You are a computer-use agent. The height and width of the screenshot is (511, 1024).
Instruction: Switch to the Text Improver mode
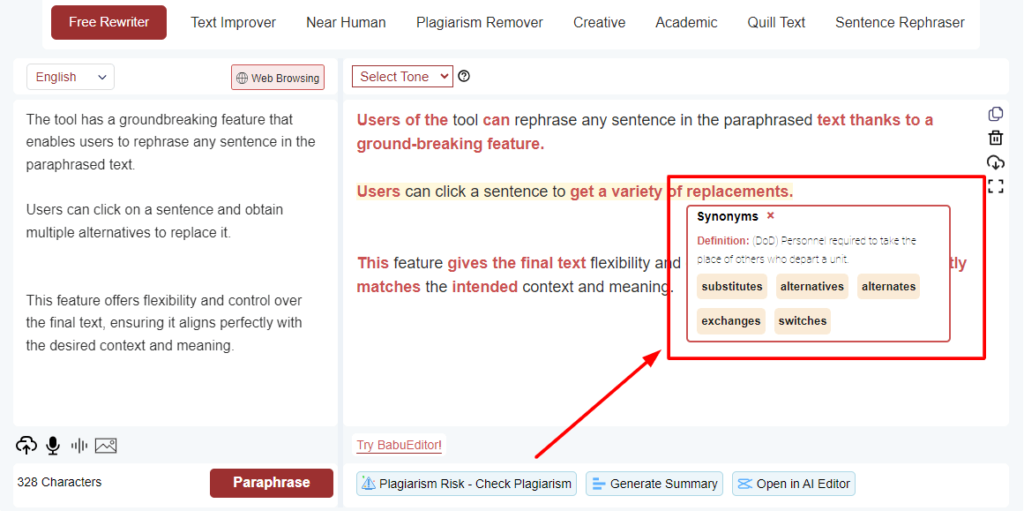233,22
